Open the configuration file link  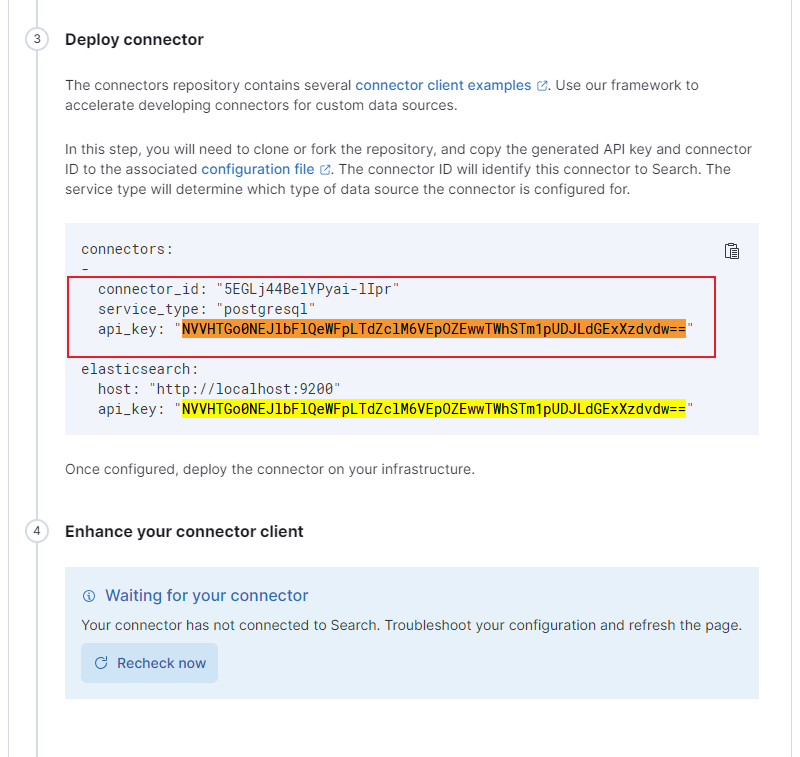pos(261,169)
